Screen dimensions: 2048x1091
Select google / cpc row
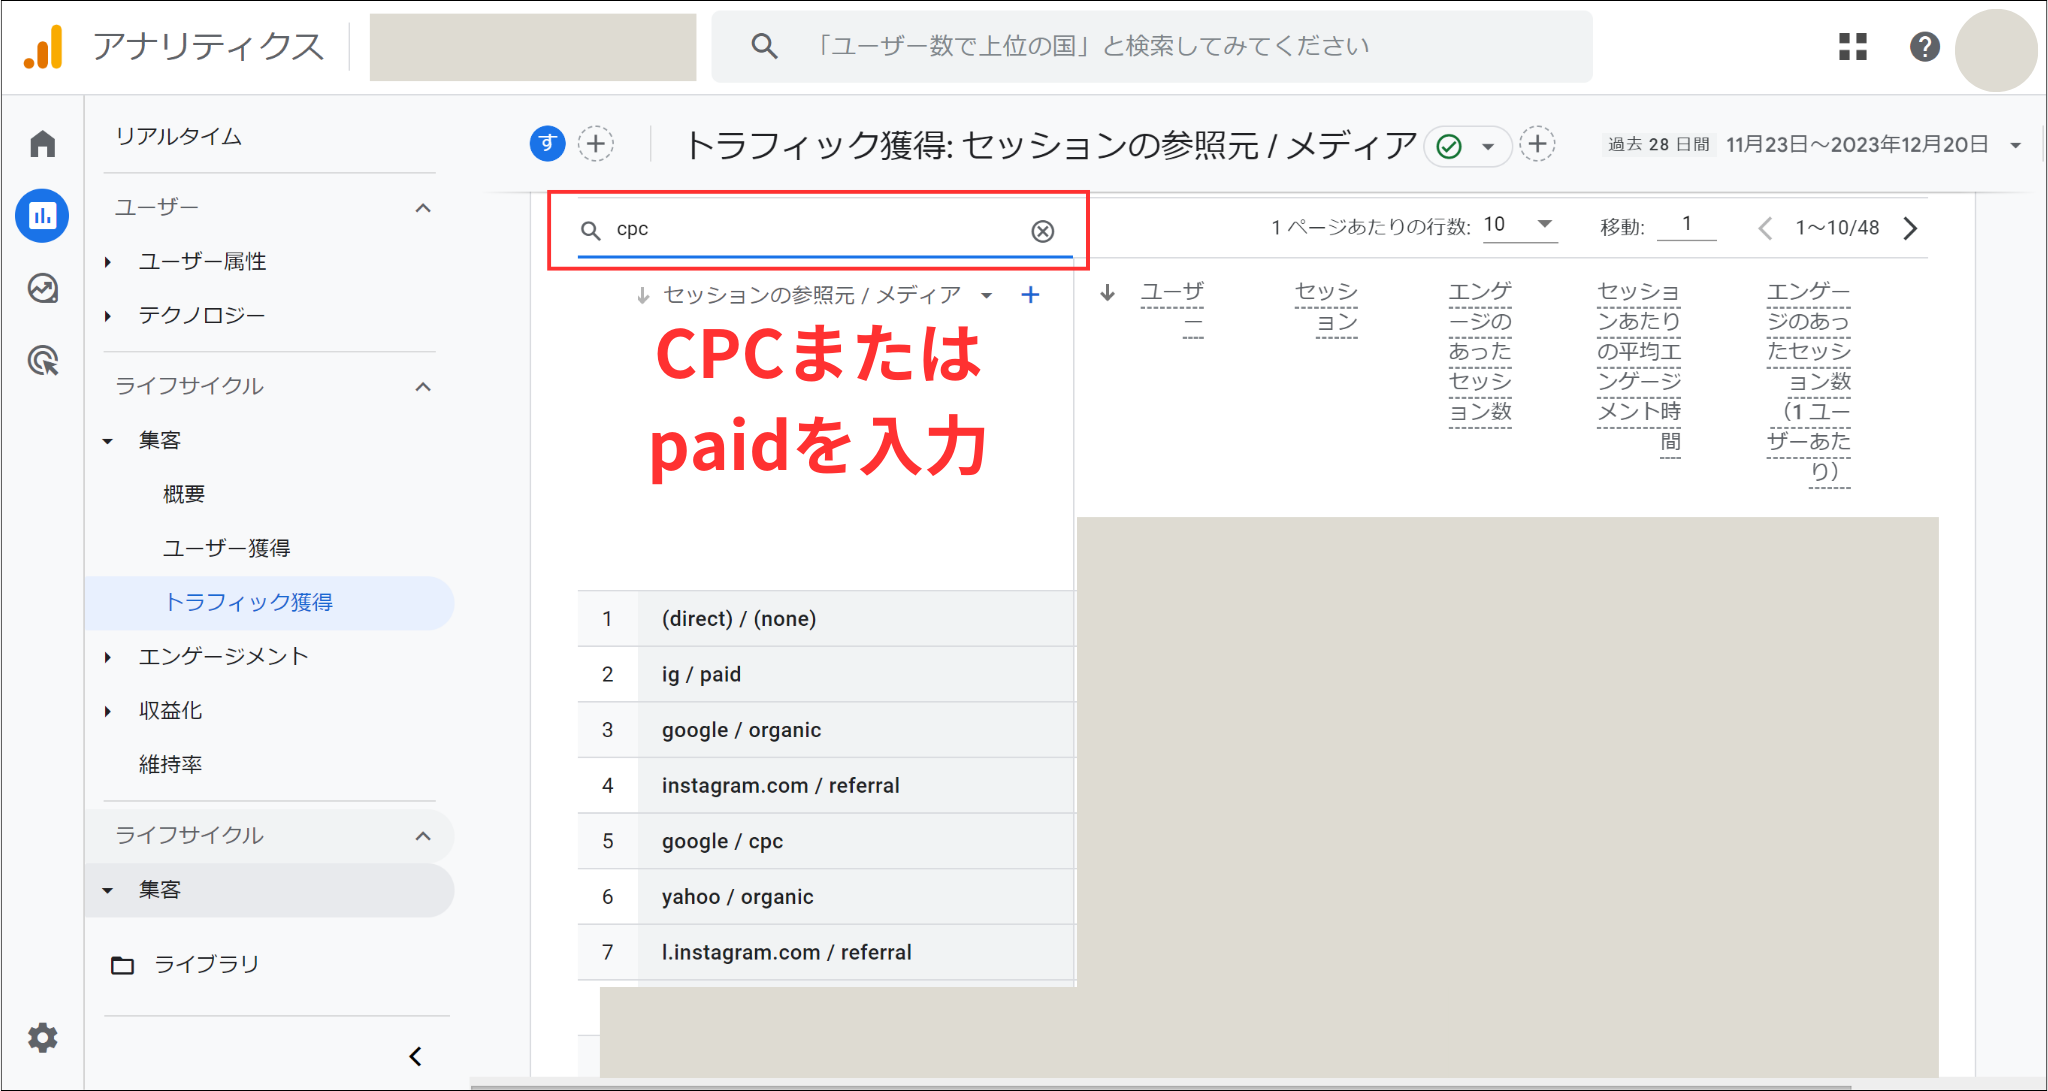tap(826, 841)
